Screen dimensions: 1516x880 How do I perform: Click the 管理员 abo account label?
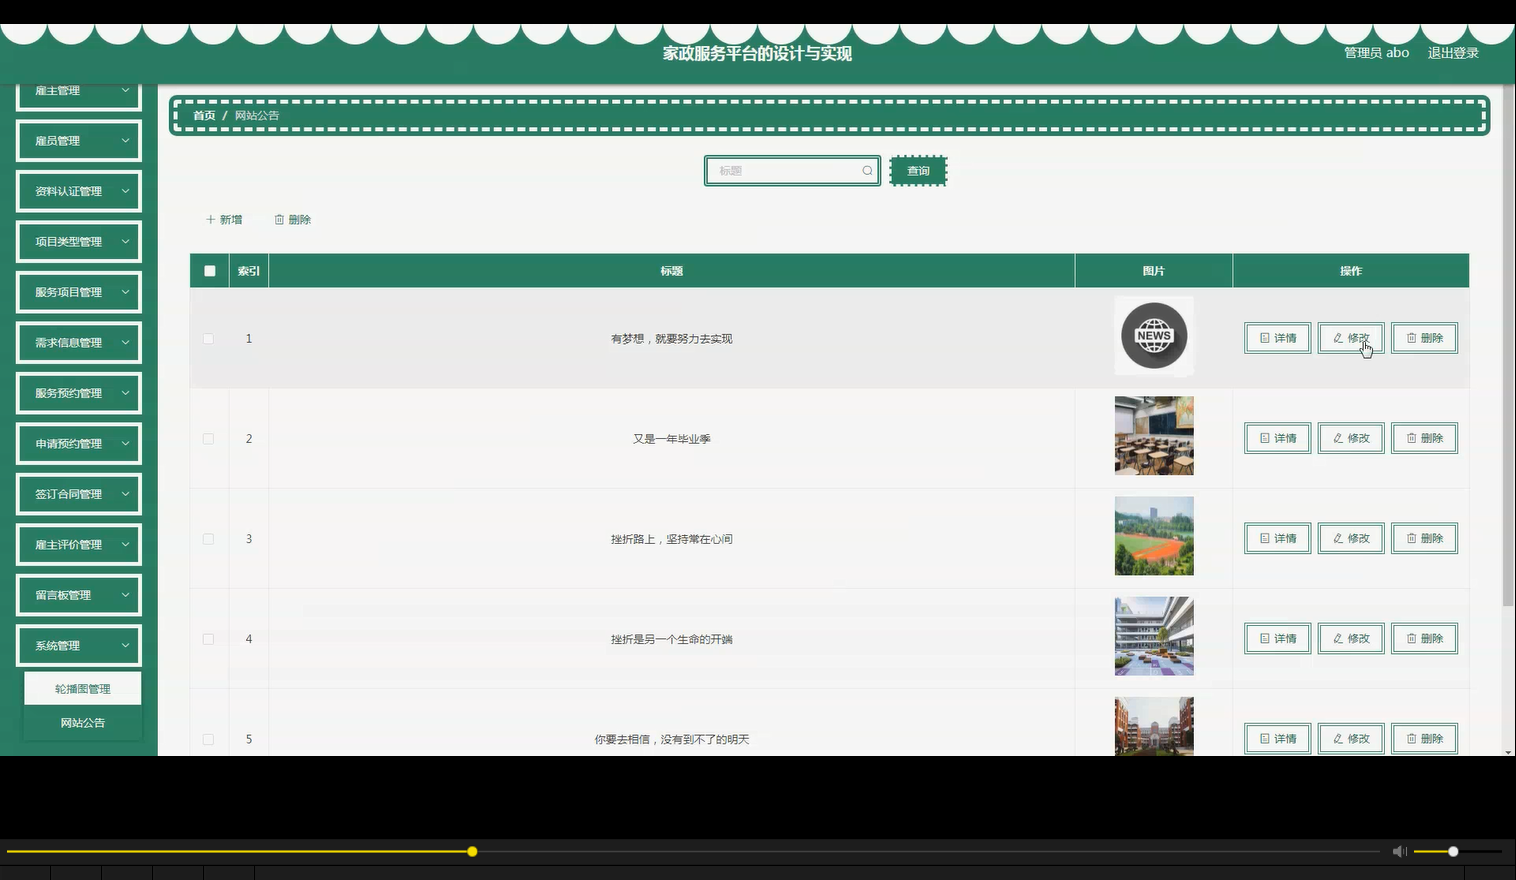click(x=1376, y=53)
